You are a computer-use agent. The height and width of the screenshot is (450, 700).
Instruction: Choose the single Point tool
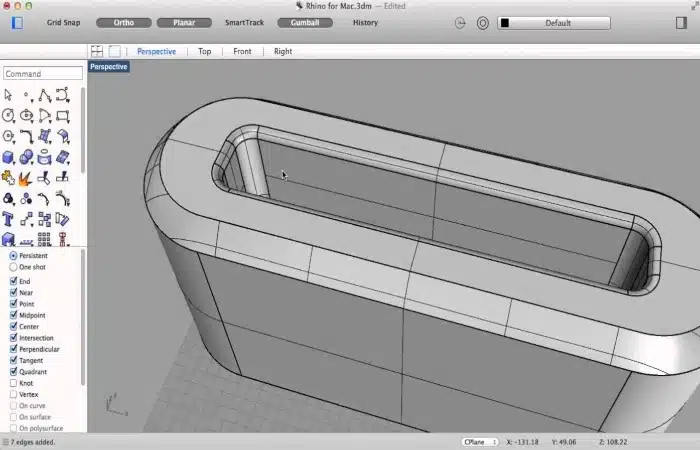pyautogui.click(x=27, y=95)
